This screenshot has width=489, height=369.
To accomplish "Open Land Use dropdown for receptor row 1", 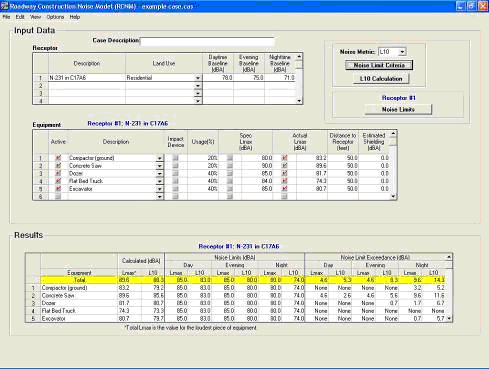I will tap(198, 78).
